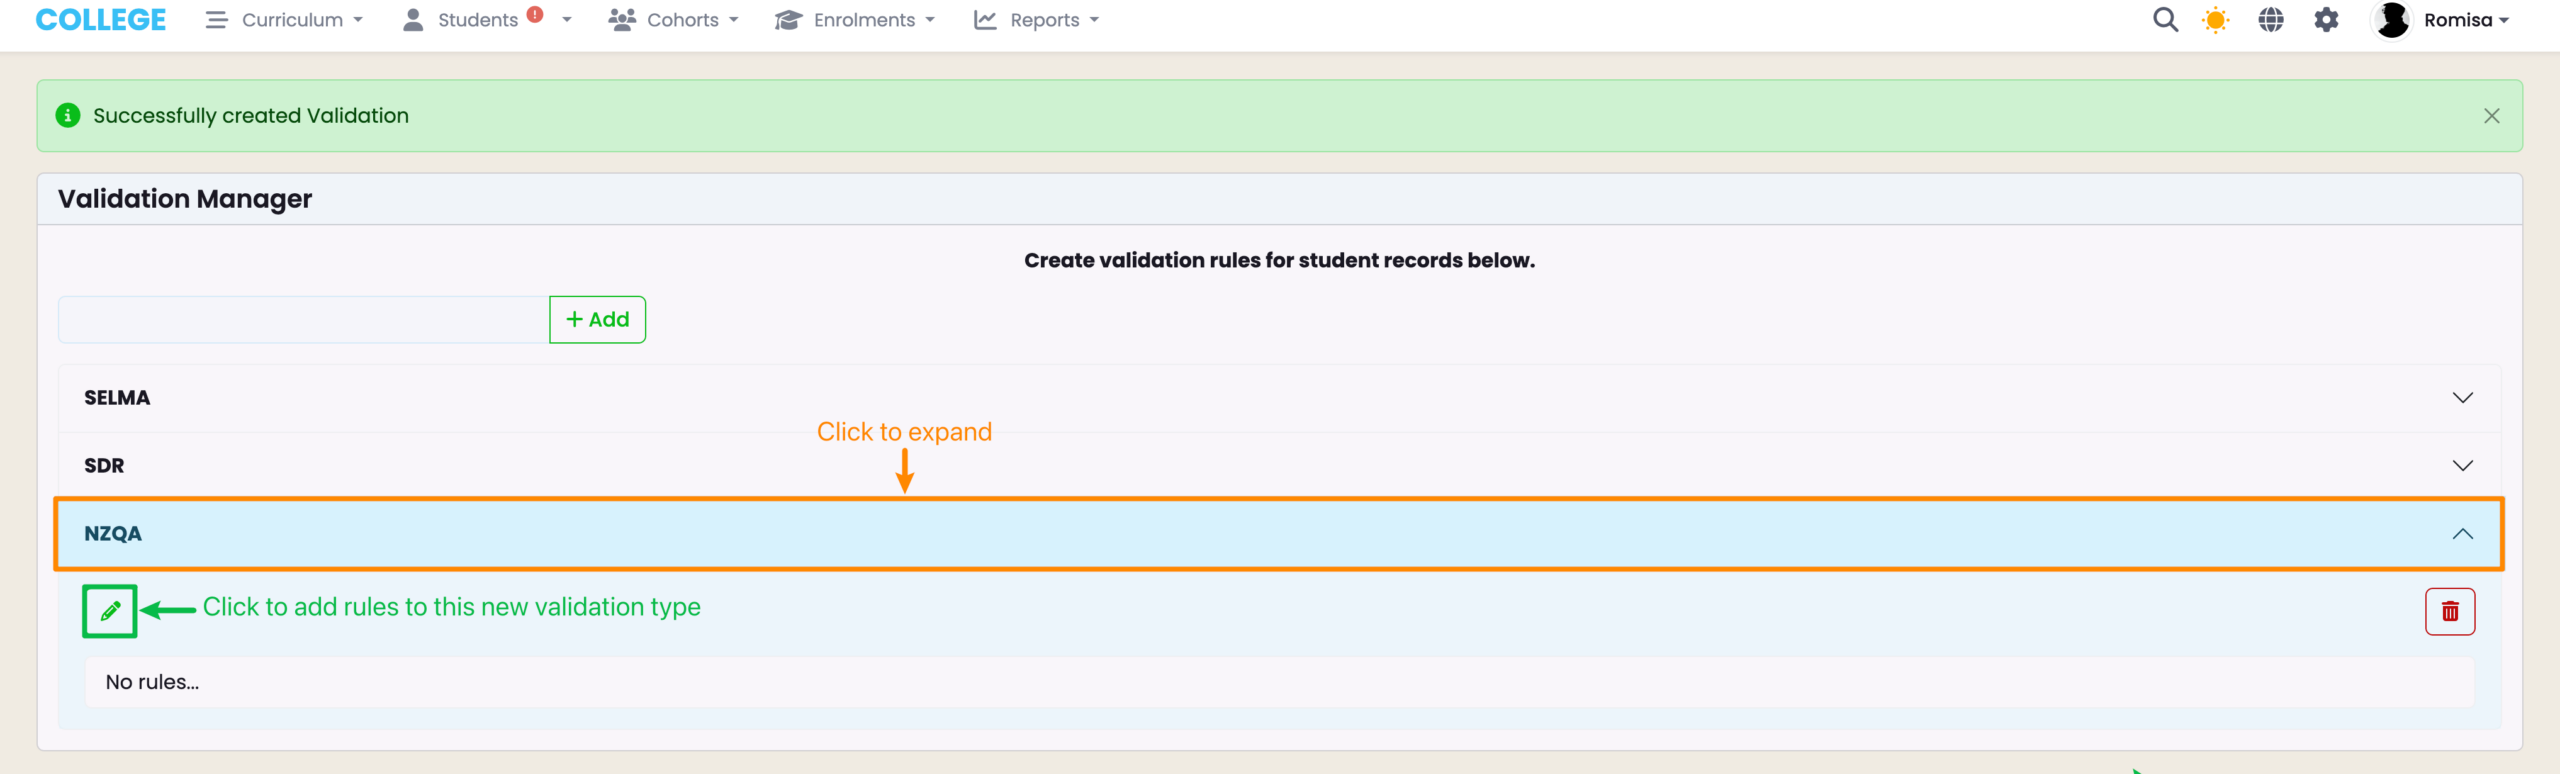This screenshot has width=2560, height=774.
Task: Dismiss the success notification banner
Action: click(x=2491, y=116)
